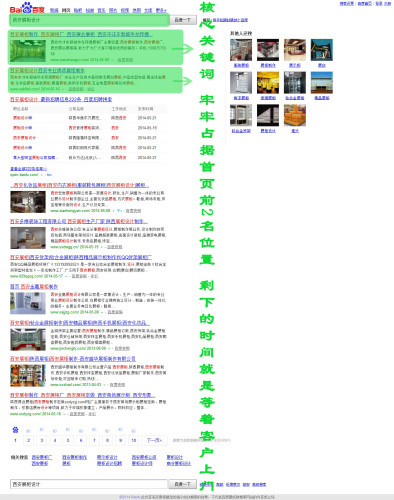394x500 pixels.
Task: Click the top 百度一下 search button
Action: pos(183,20)
